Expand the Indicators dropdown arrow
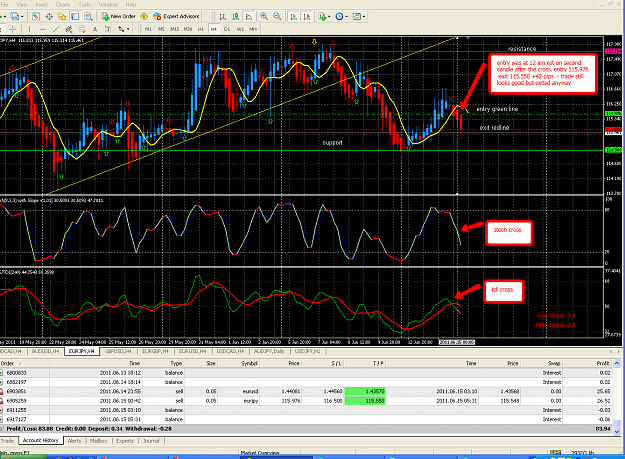The image size is (625, 459). pos(329,16)
